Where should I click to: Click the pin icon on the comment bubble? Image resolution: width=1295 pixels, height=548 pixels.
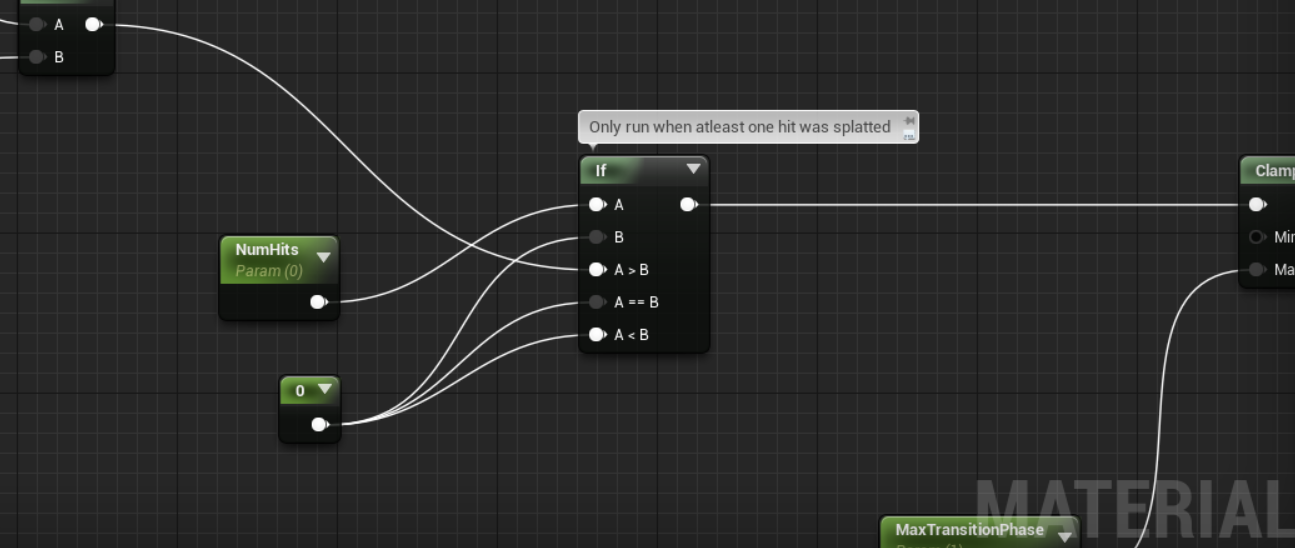tap(909, 121)
